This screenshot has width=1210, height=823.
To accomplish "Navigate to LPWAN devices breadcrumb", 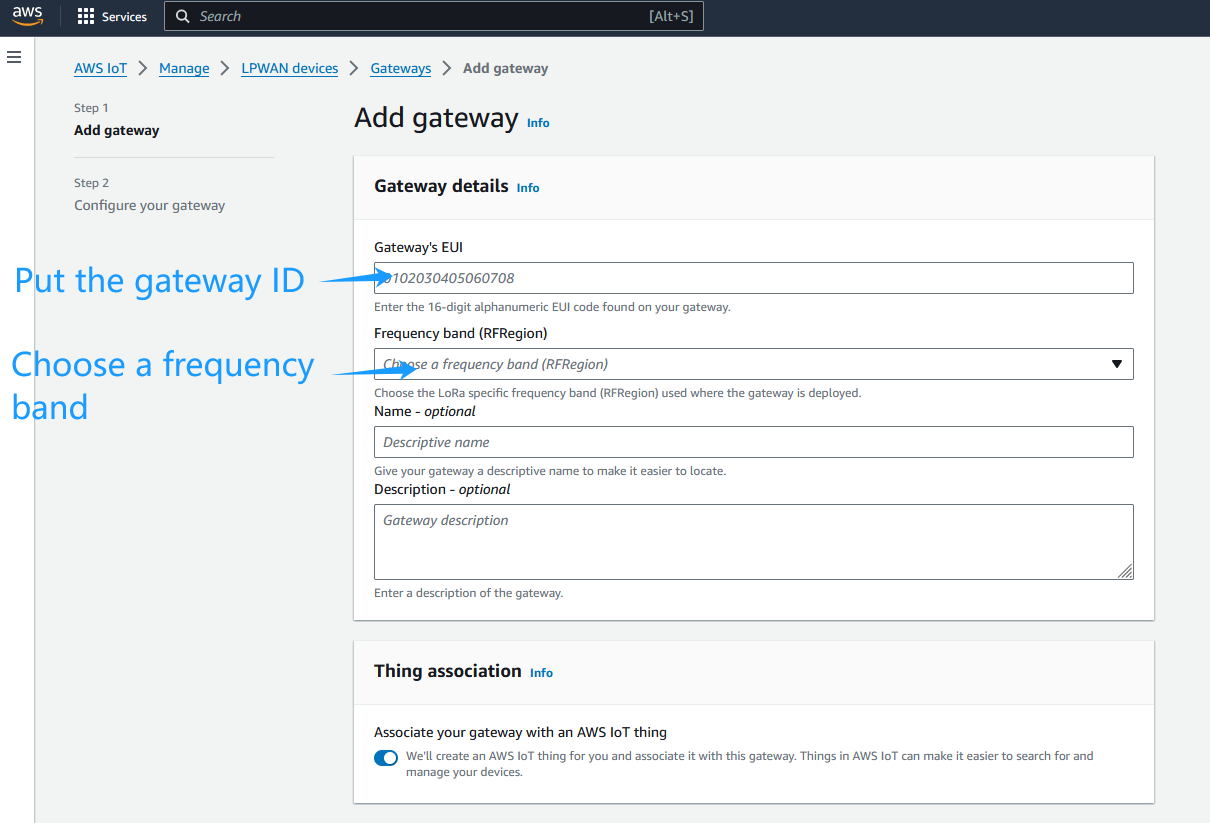I will 290,68.
